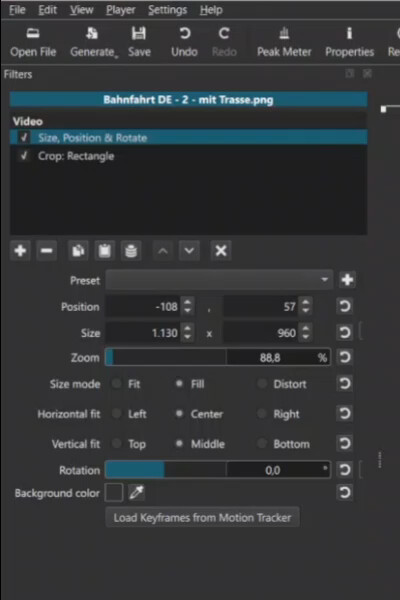The width and height of the screenshot is (400, 600).
Task: Pick background color with eyedropper
Action: click(136, 492)
